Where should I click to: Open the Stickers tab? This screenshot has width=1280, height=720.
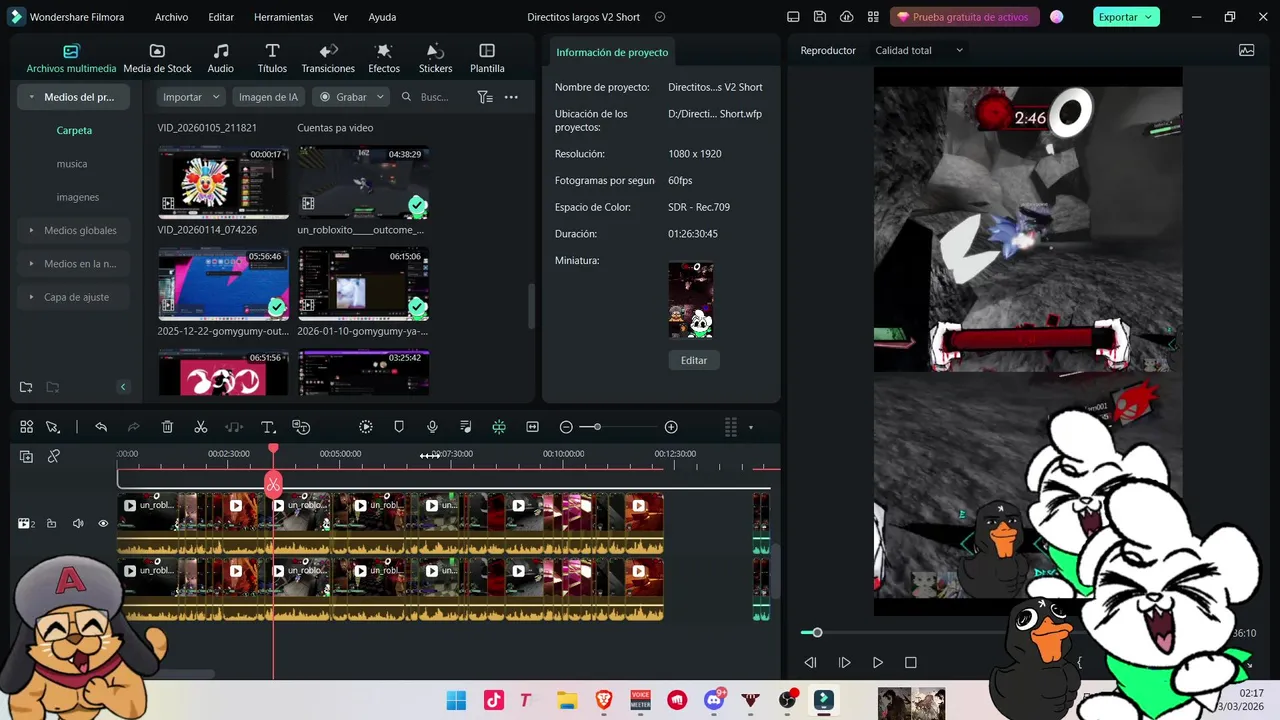point(435,59)
